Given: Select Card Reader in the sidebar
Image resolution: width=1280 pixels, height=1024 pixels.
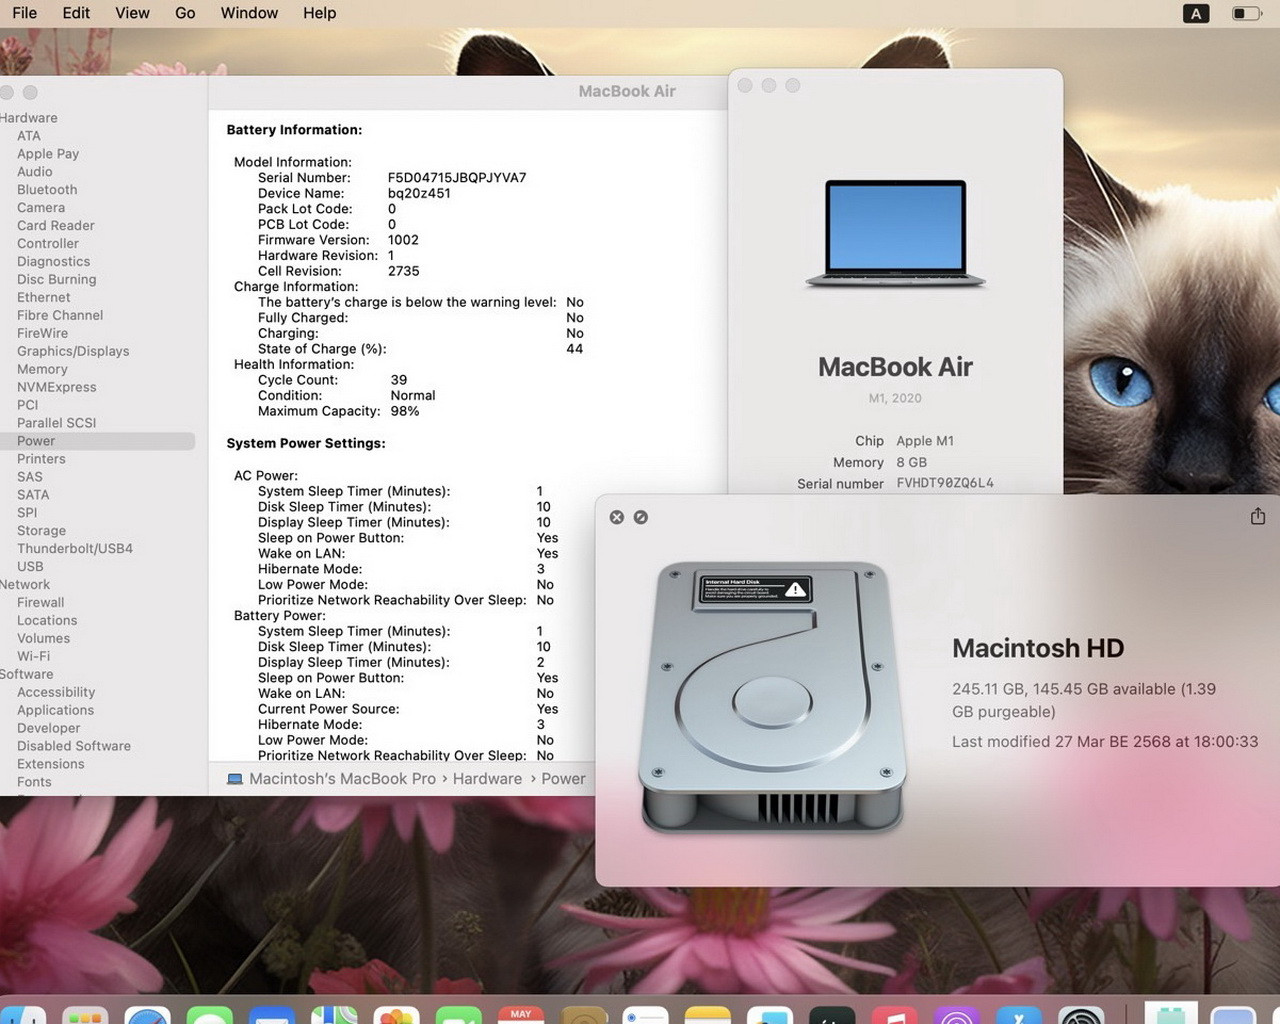Looking at the screenshot, I should (56, 226).
